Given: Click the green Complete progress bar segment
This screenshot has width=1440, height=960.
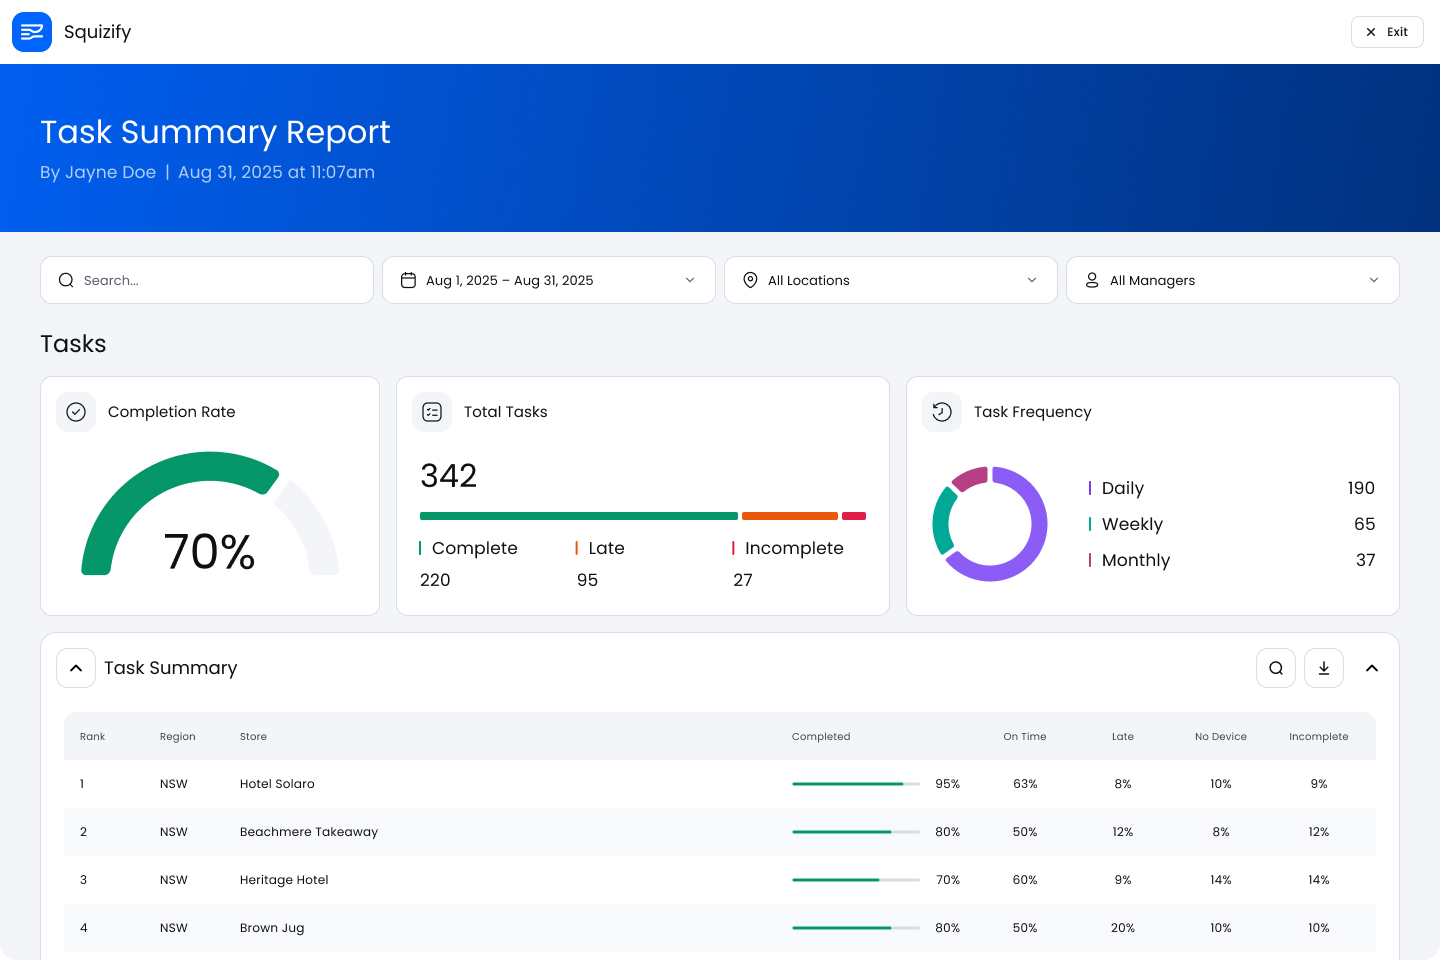Looking at the screenshot, I should tap(578, 516).
